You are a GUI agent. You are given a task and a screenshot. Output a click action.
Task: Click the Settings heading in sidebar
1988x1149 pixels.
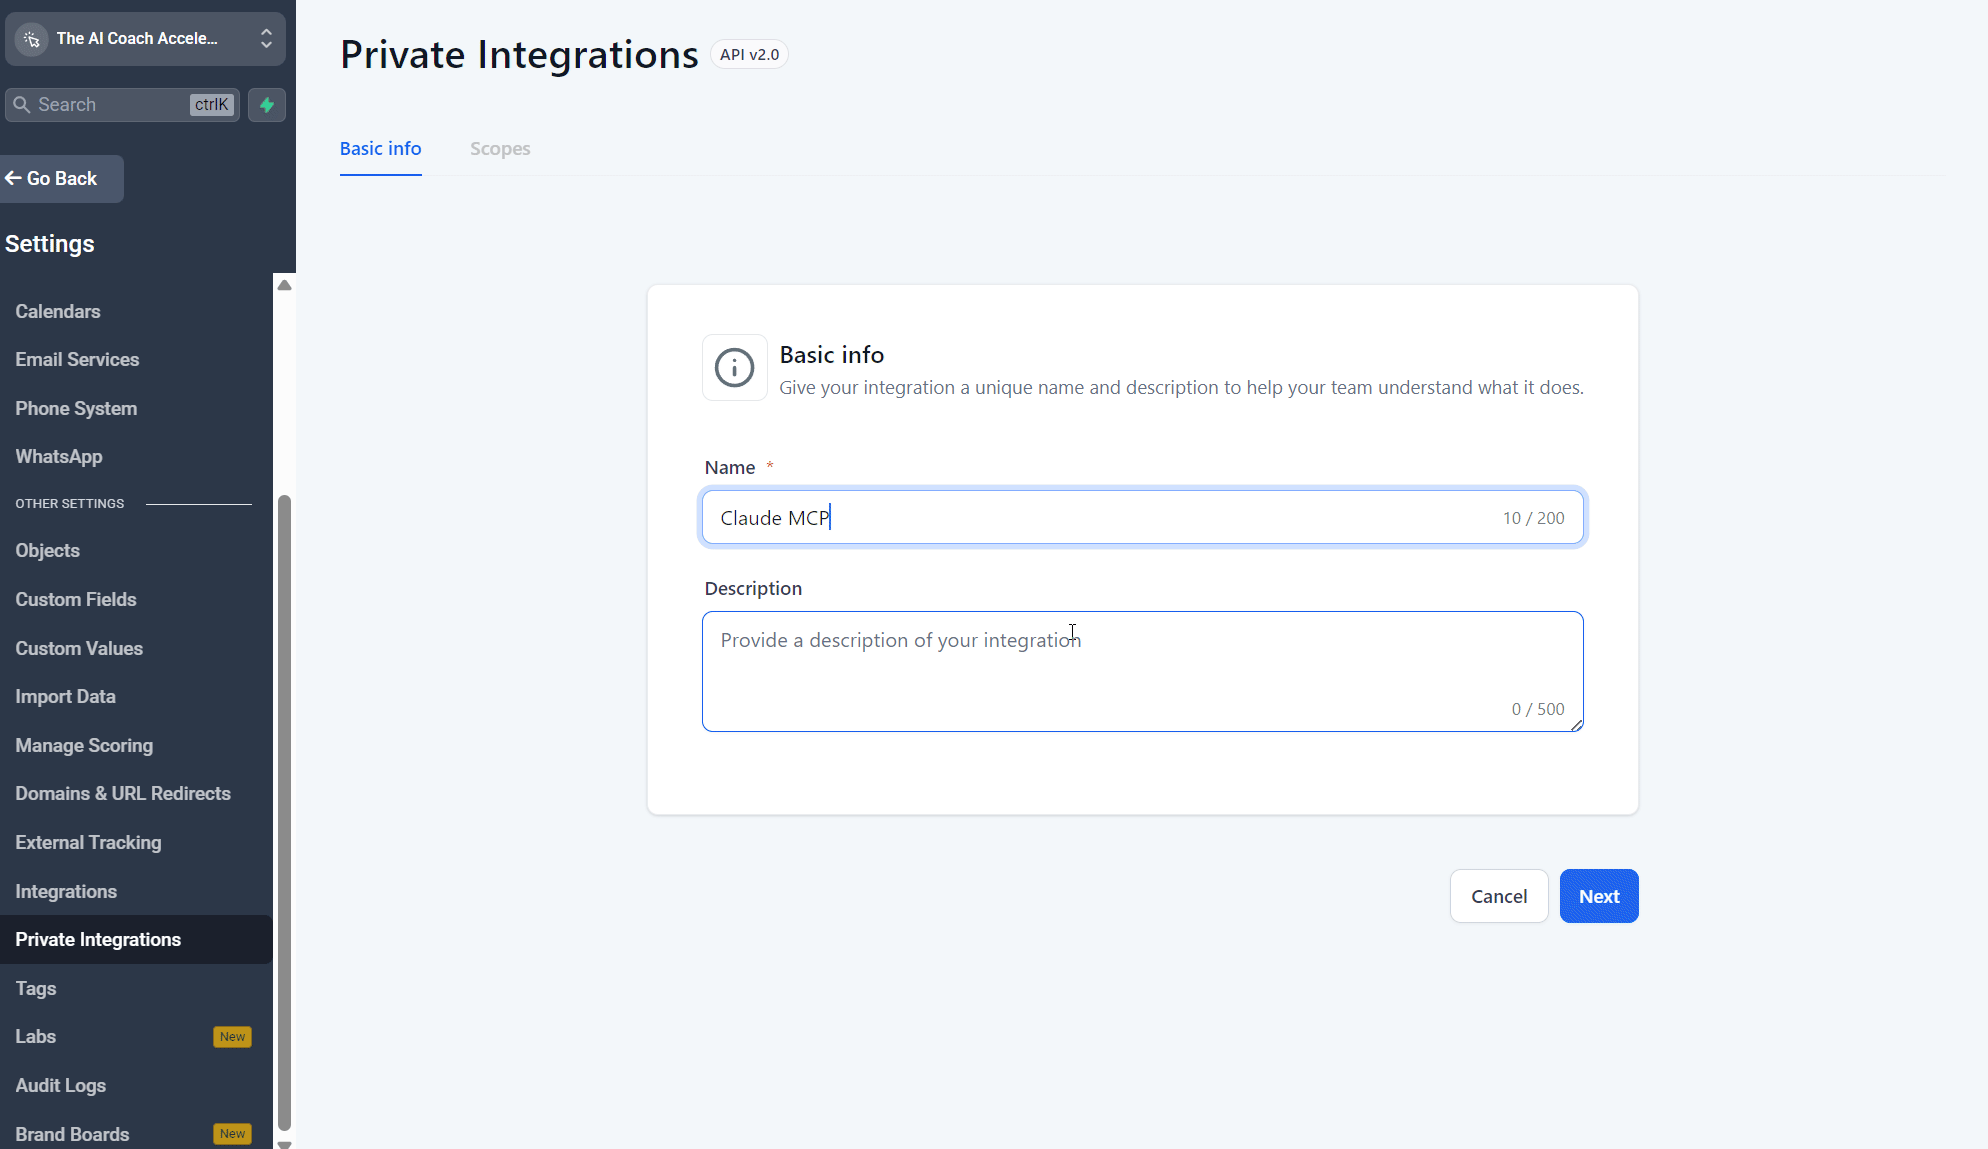(50, 244)
